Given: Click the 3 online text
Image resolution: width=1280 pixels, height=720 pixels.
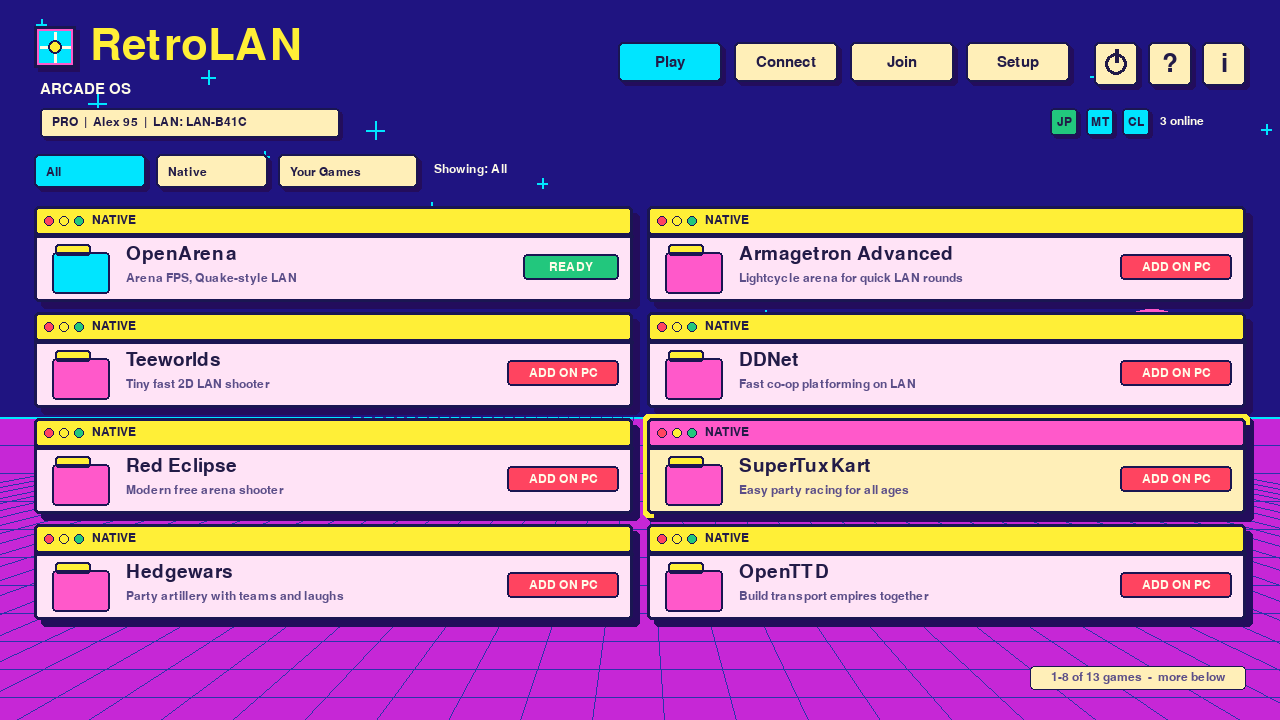Looking at the screenshot, I should pyautogui.click(x=1181, y=121).
